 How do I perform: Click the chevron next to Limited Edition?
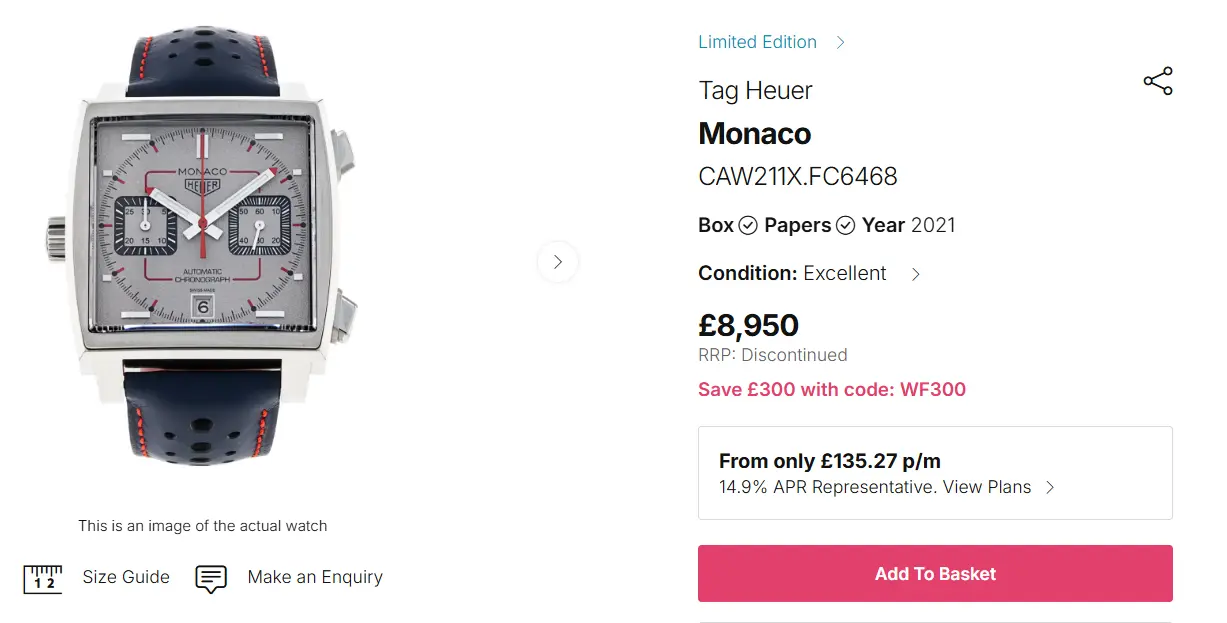click(840, 42)
